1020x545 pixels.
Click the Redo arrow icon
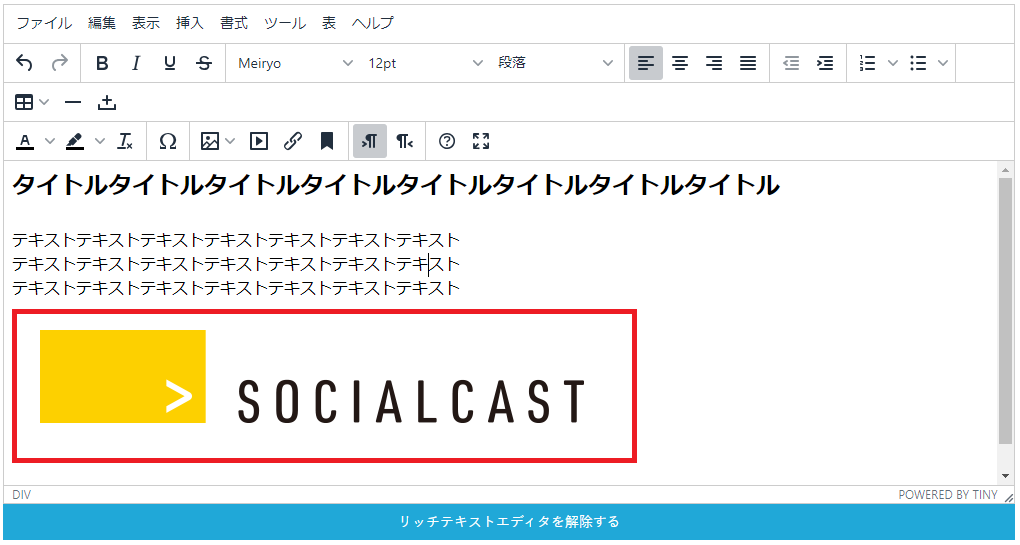(60, 63)
